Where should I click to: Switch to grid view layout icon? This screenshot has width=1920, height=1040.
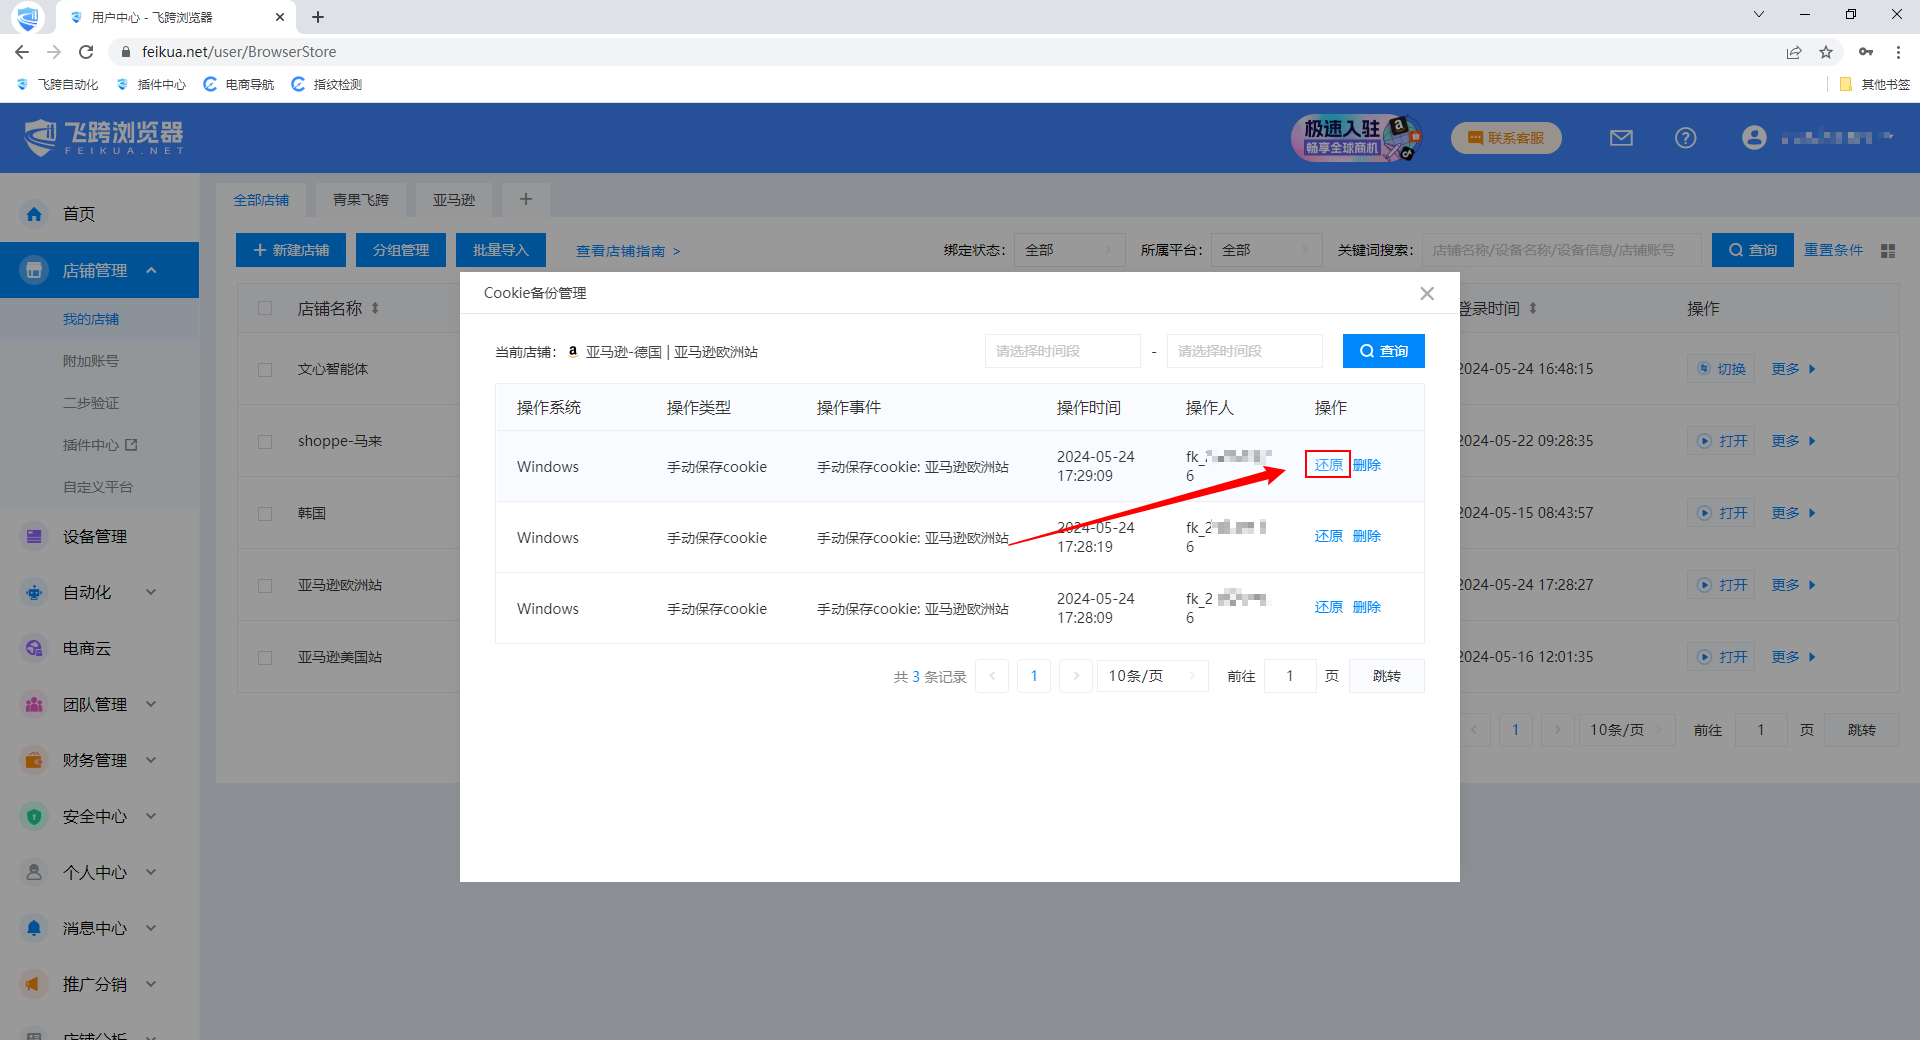coord(1888,251)
